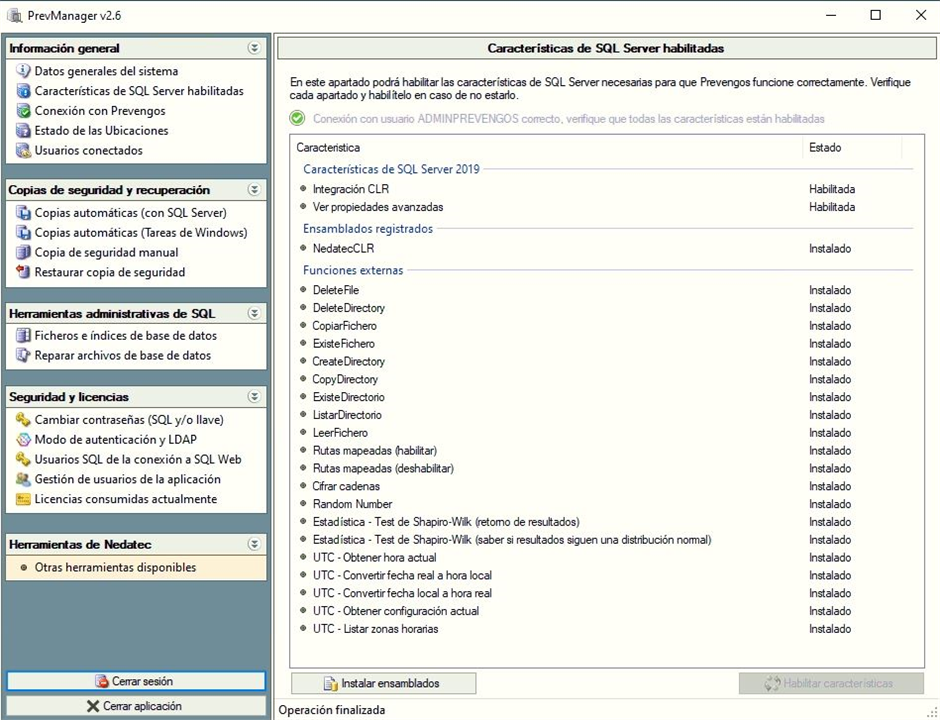The image size is (940, 720).
Task: Click the Estado de las Ubicaciones icon
Action: (23, 131)
